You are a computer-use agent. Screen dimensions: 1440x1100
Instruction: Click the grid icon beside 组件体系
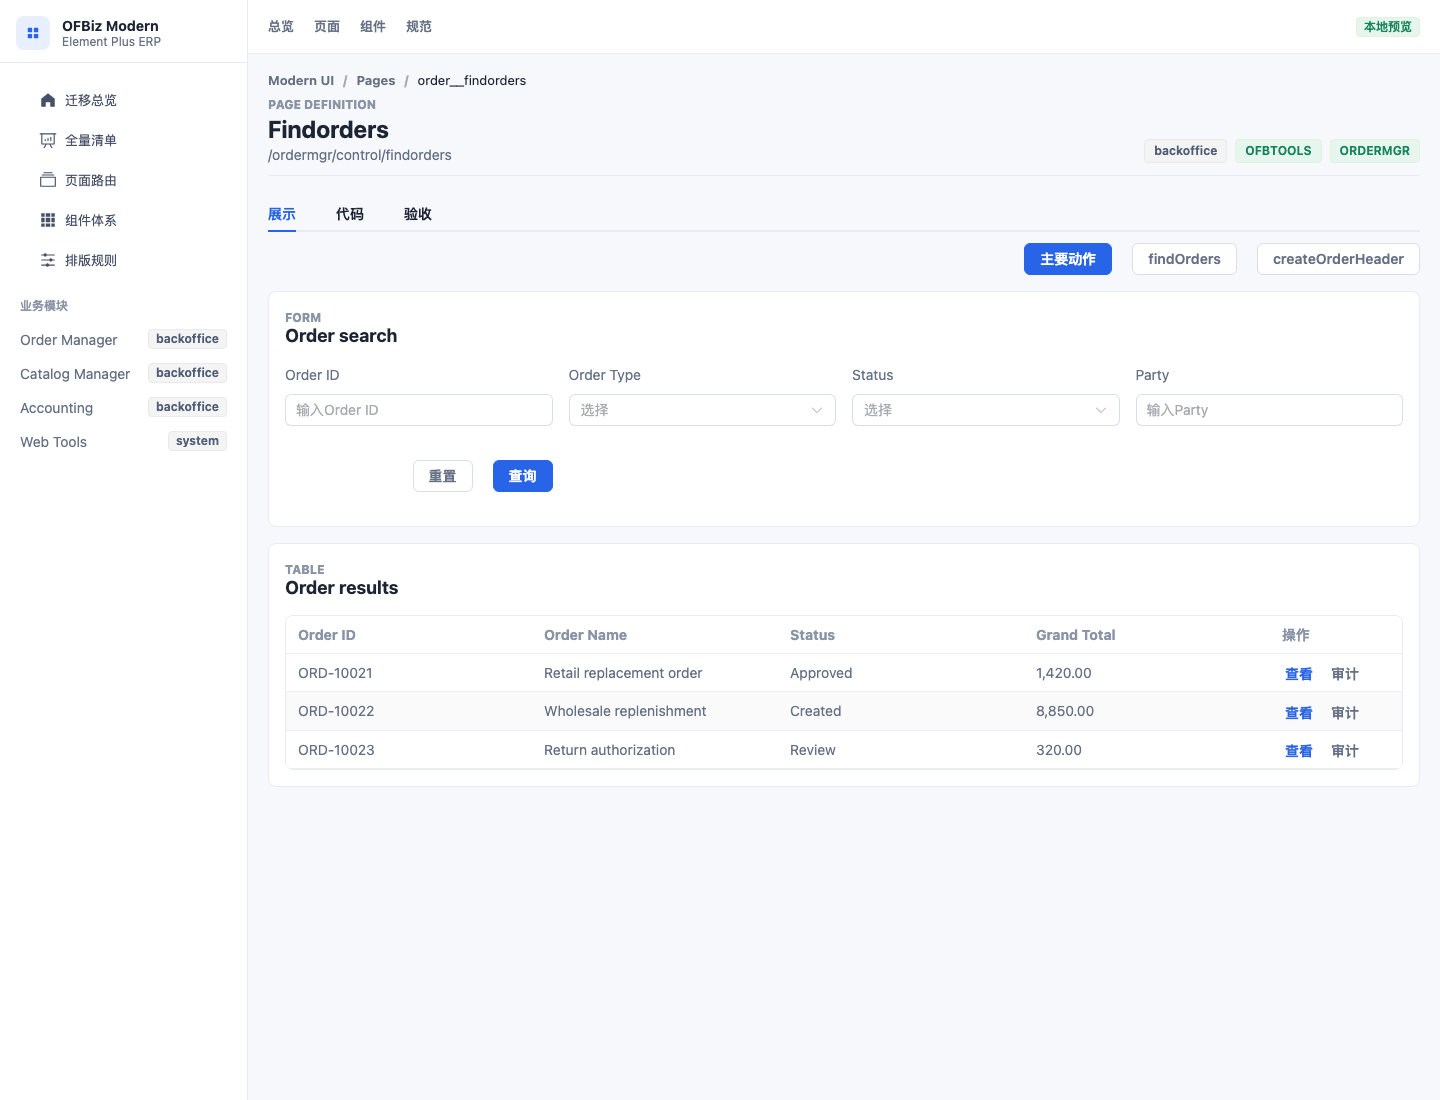pyautogui.click(x=48, y=220)
